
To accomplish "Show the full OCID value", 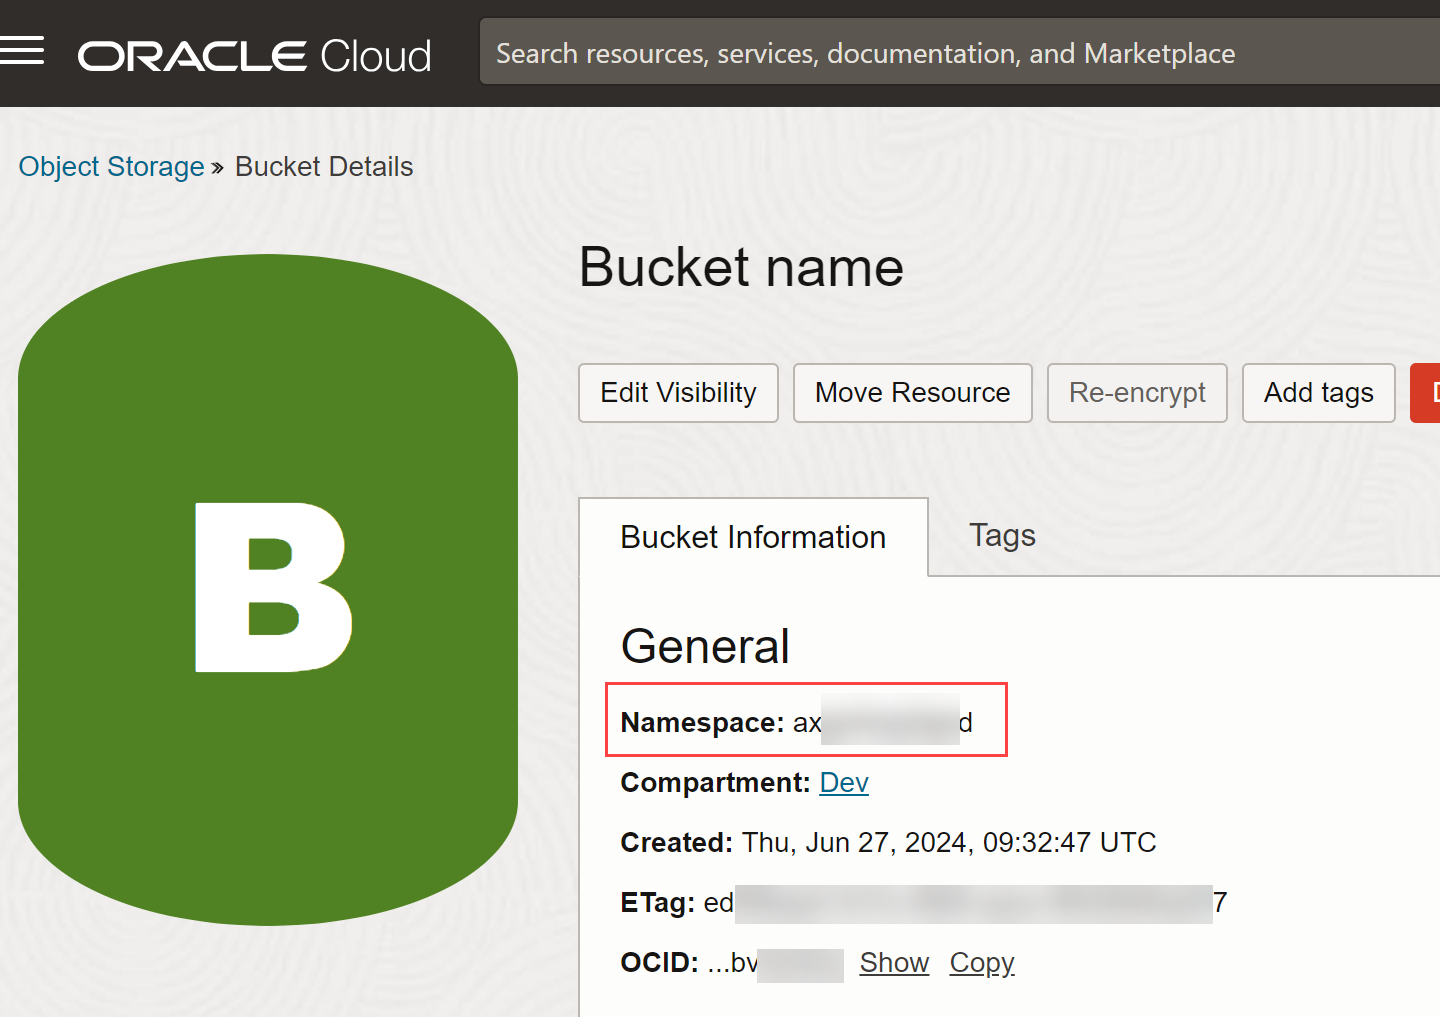I will point(894,962).
